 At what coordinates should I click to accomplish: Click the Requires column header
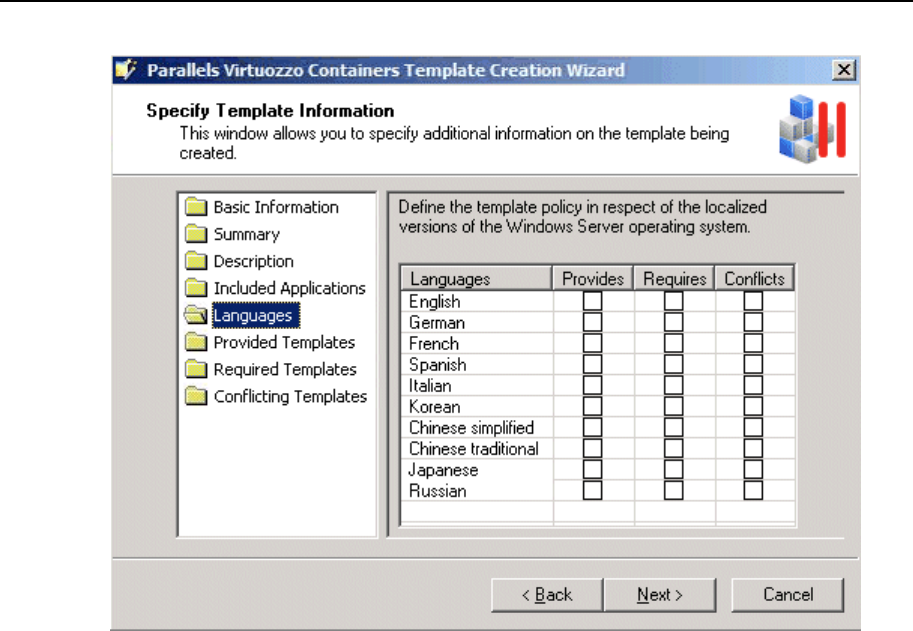674,279
